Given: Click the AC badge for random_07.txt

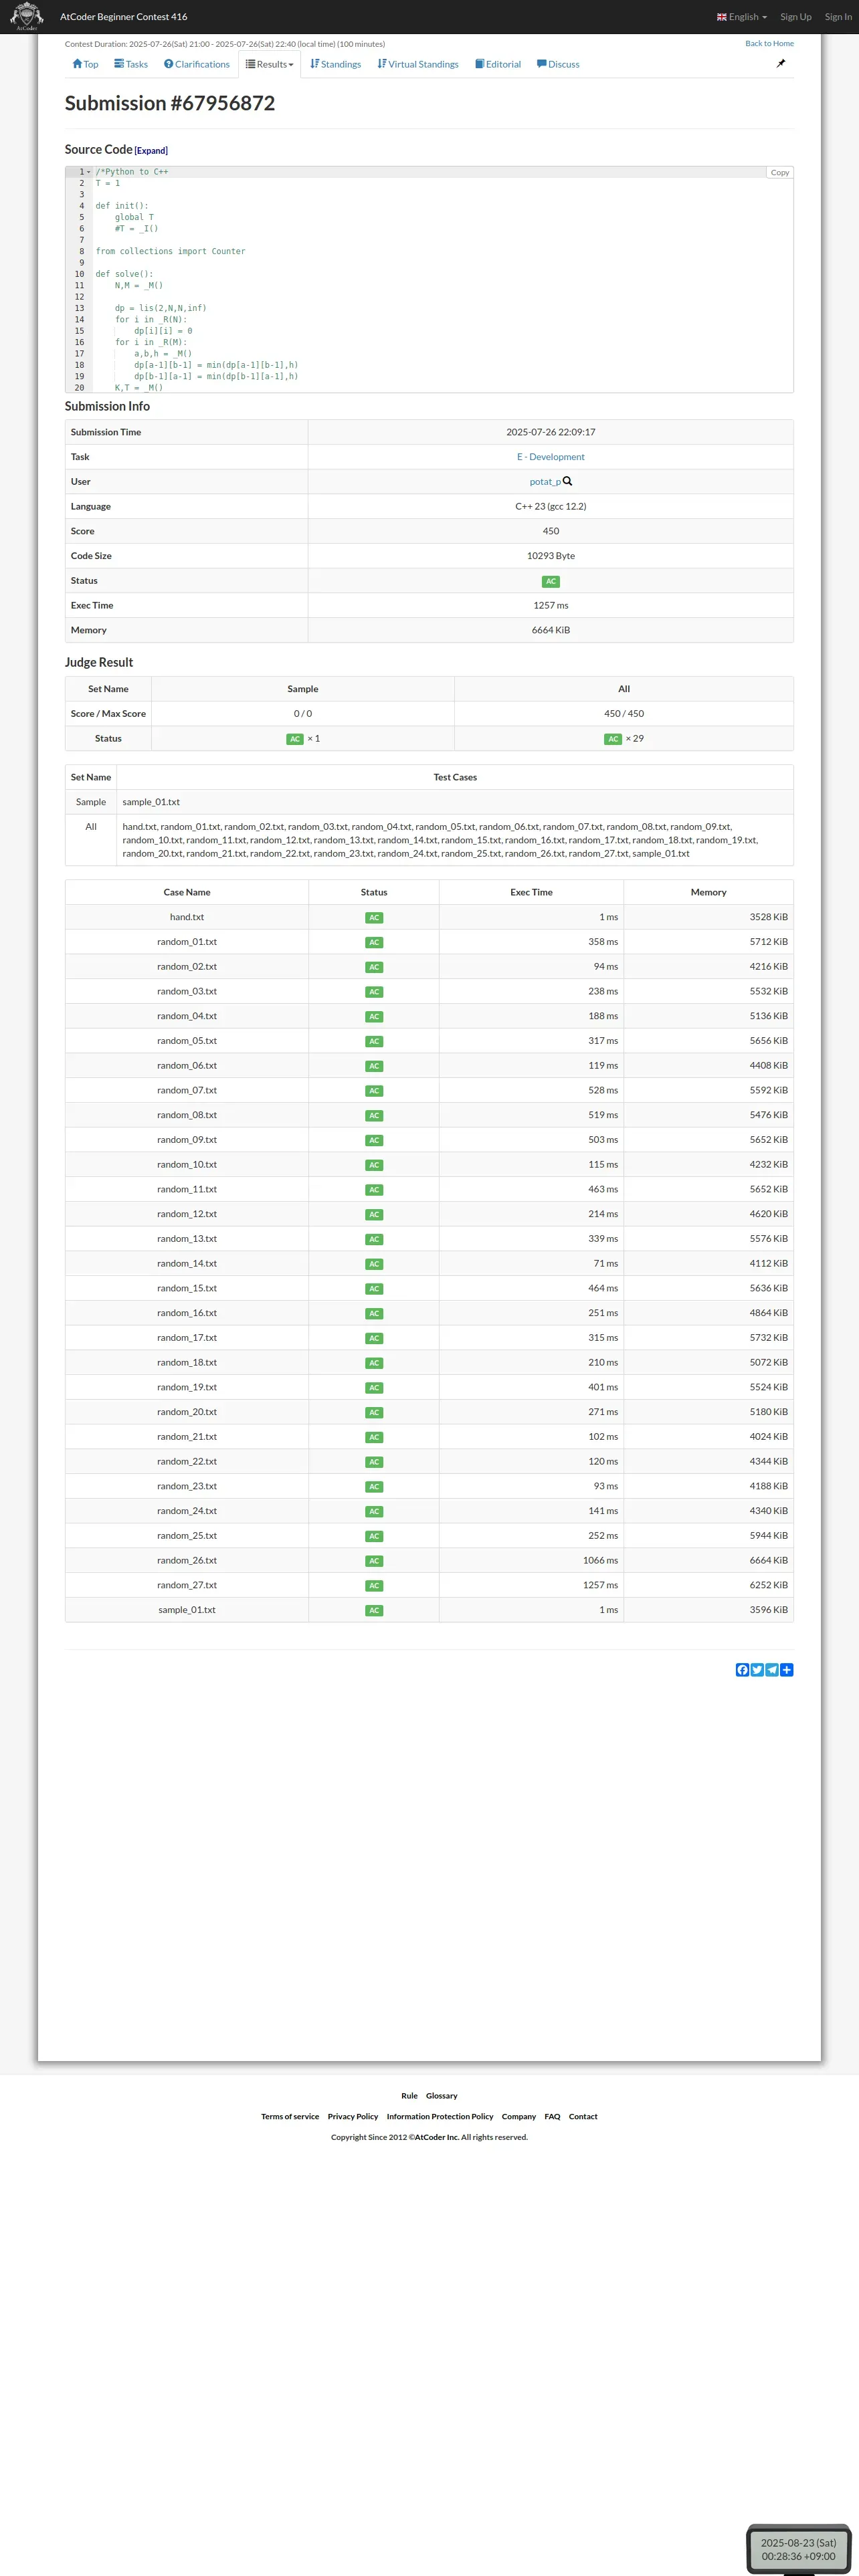Looking at the screenshot, I should (x=374, y=1091).
